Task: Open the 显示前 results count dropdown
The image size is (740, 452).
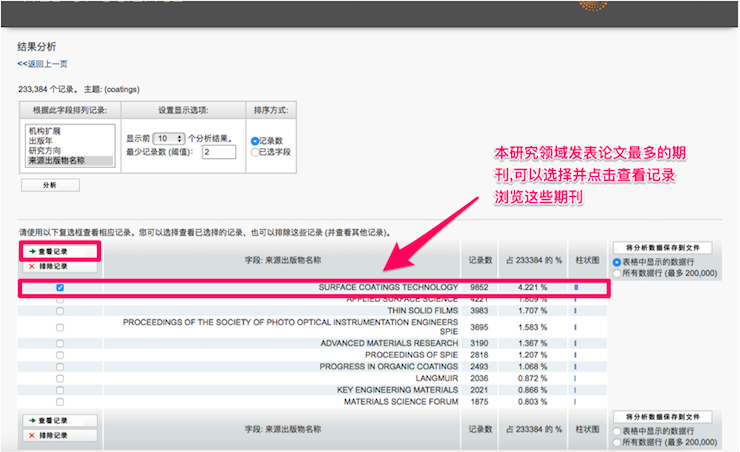Action: coord(167,139)
